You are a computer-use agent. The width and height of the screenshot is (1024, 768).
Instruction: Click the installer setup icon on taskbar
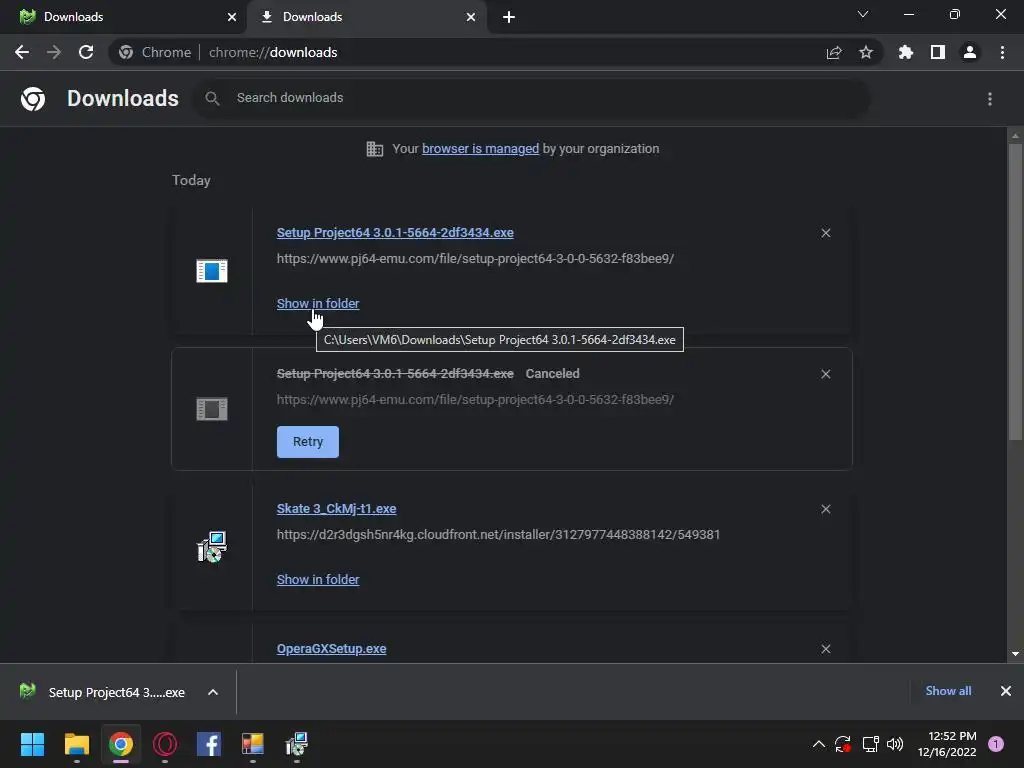296,744
